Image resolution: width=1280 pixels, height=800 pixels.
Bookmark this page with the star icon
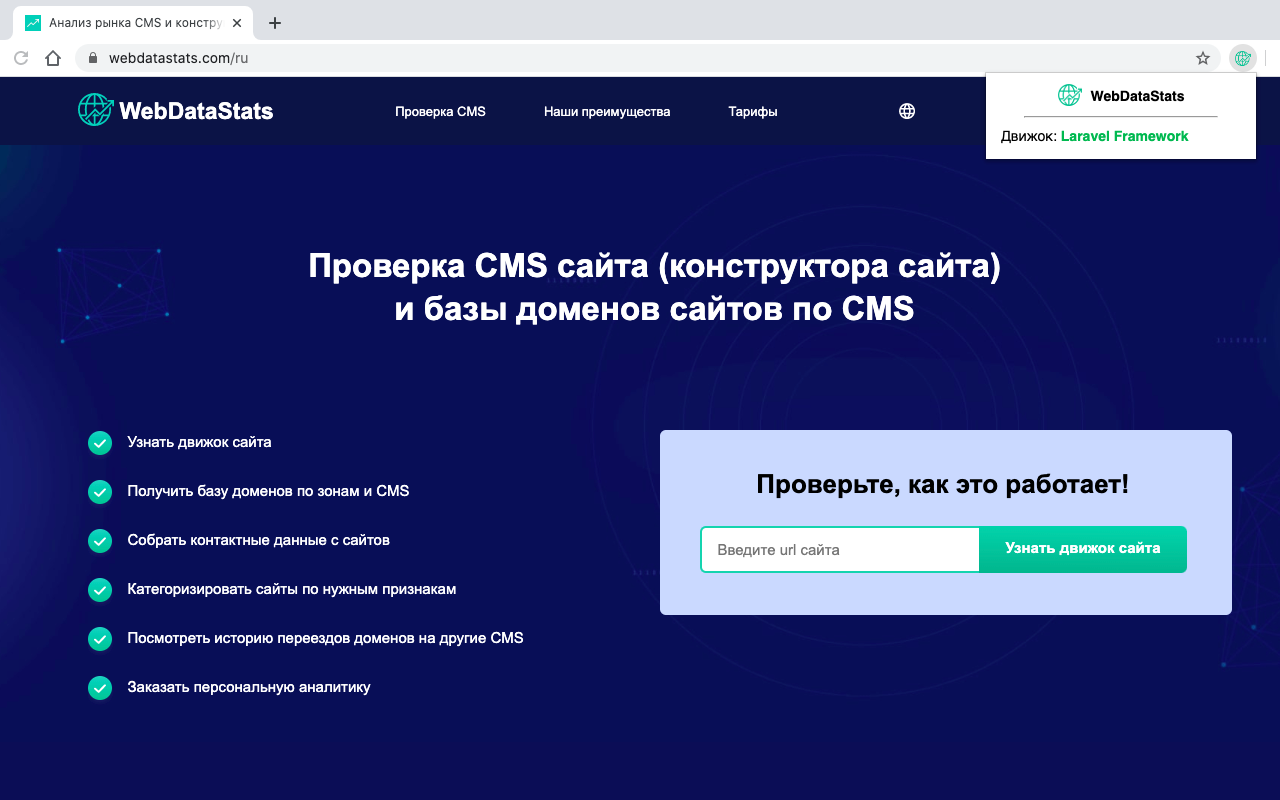click(1203, 58)
